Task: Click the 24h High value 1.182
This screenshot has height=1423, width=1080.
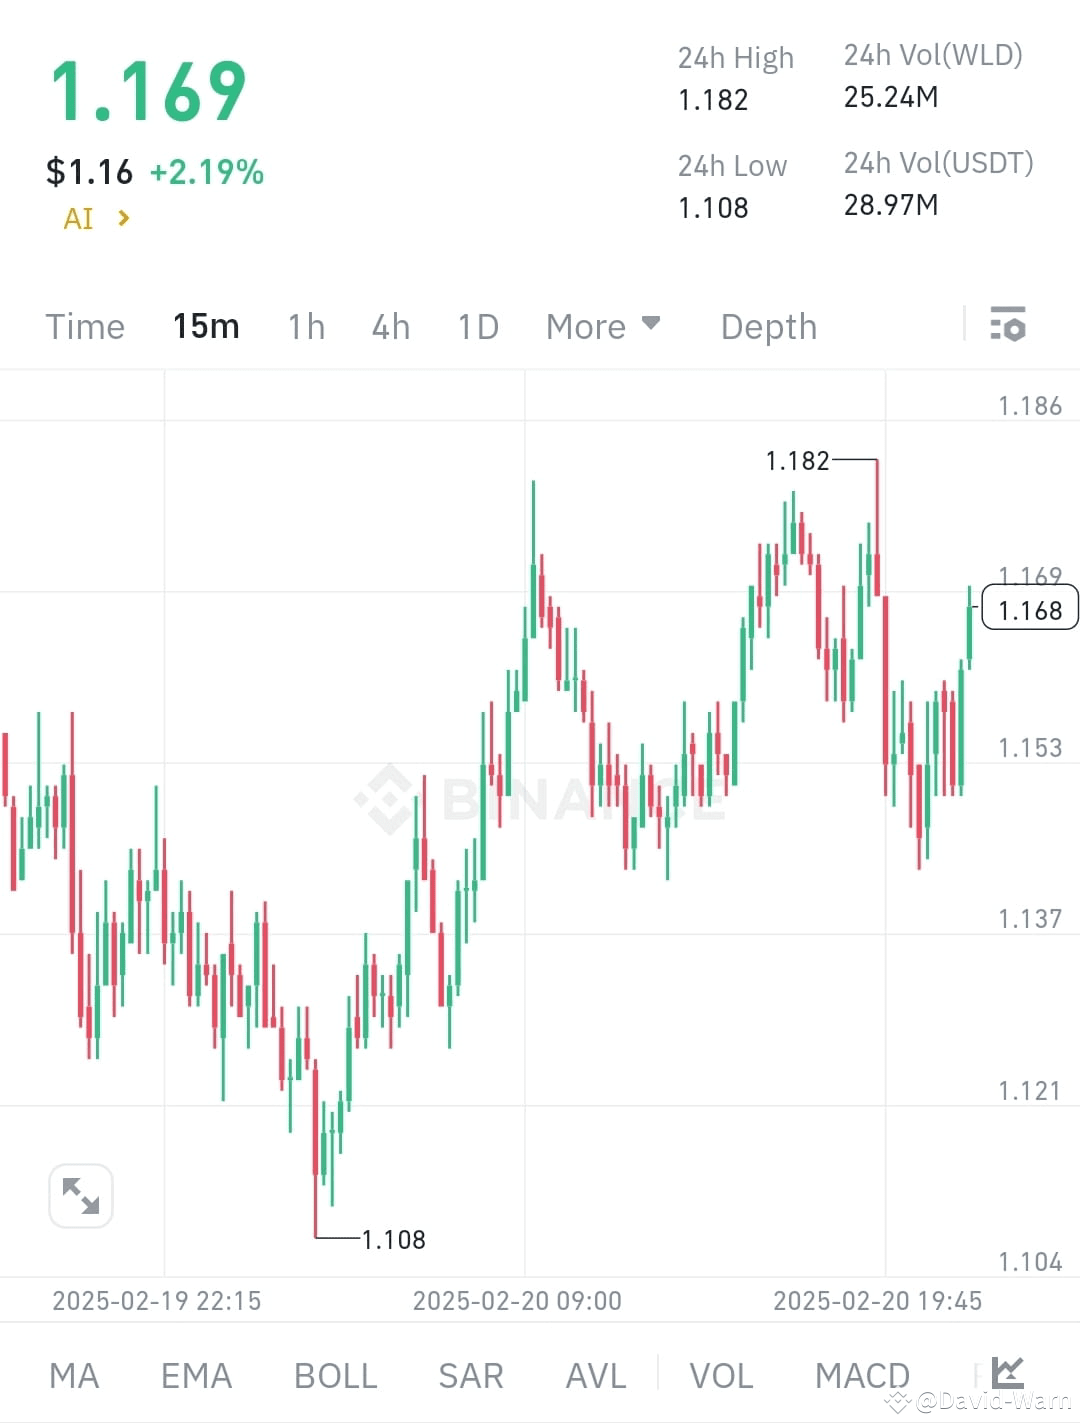Action: (712, 99)
